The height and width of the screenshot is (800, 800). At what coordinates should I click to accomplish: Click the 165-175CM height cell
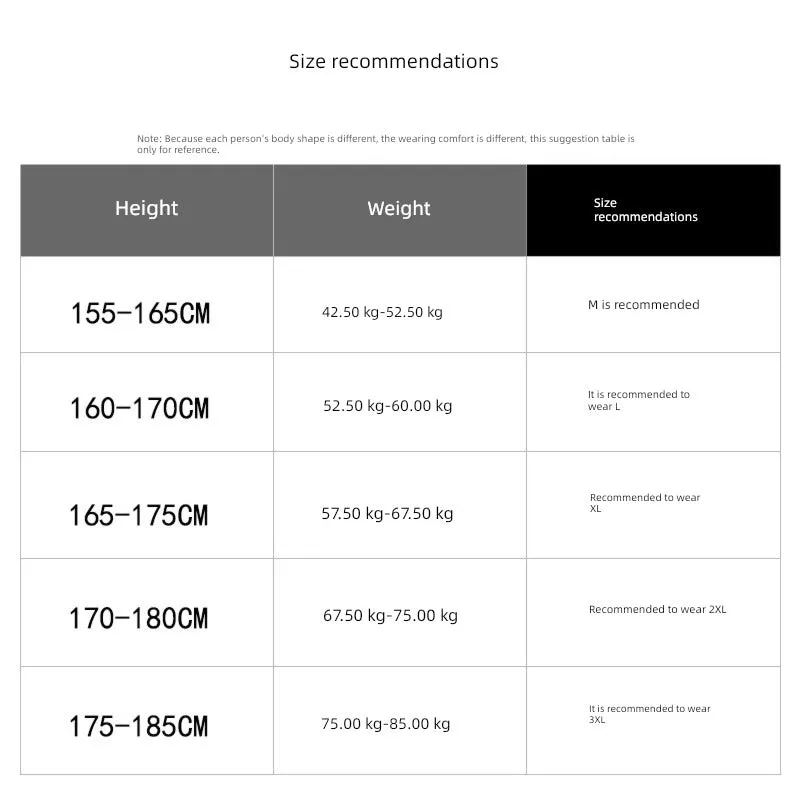(147, 505)
